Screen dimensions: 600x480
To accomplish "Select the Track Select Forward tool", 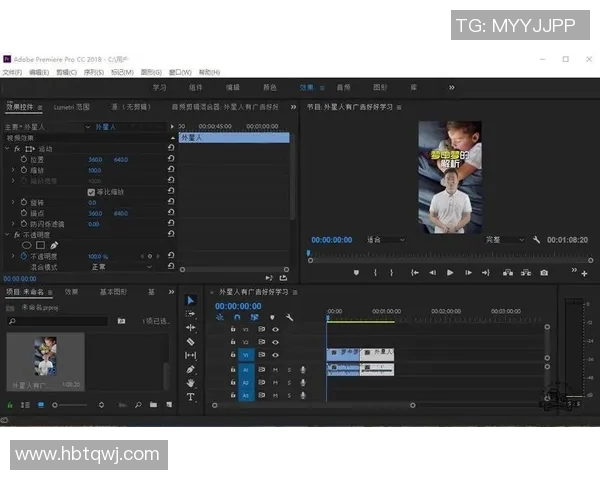I will (191, 314).
